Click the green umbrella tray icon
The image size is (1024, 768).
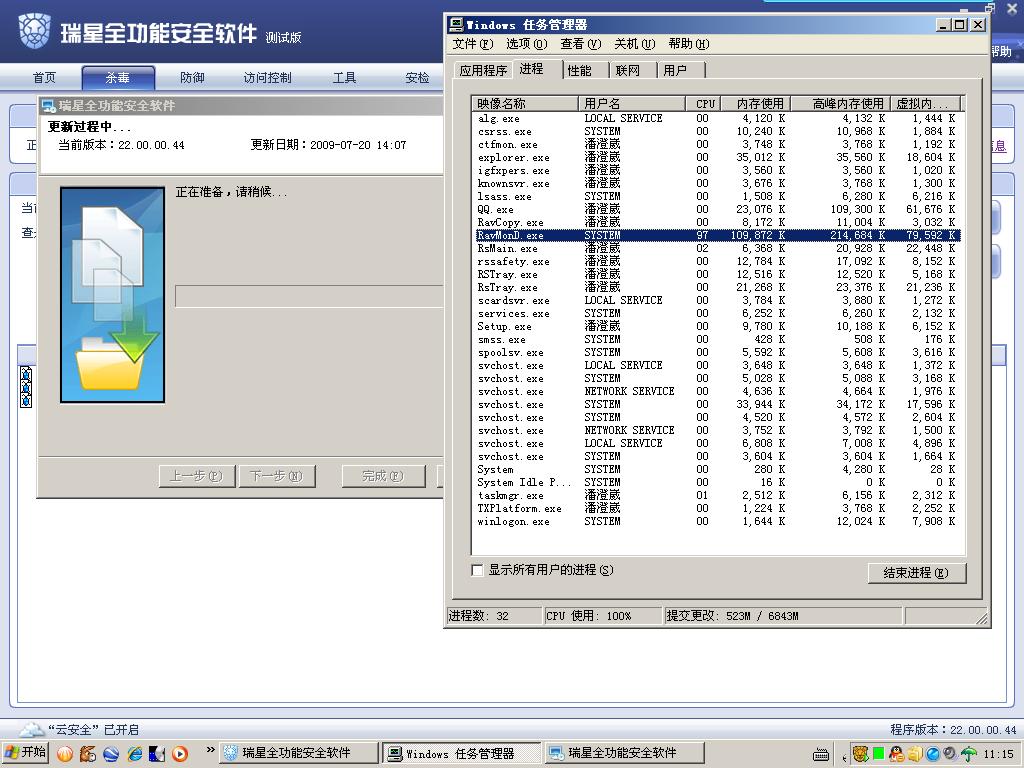tap(968, 754)
